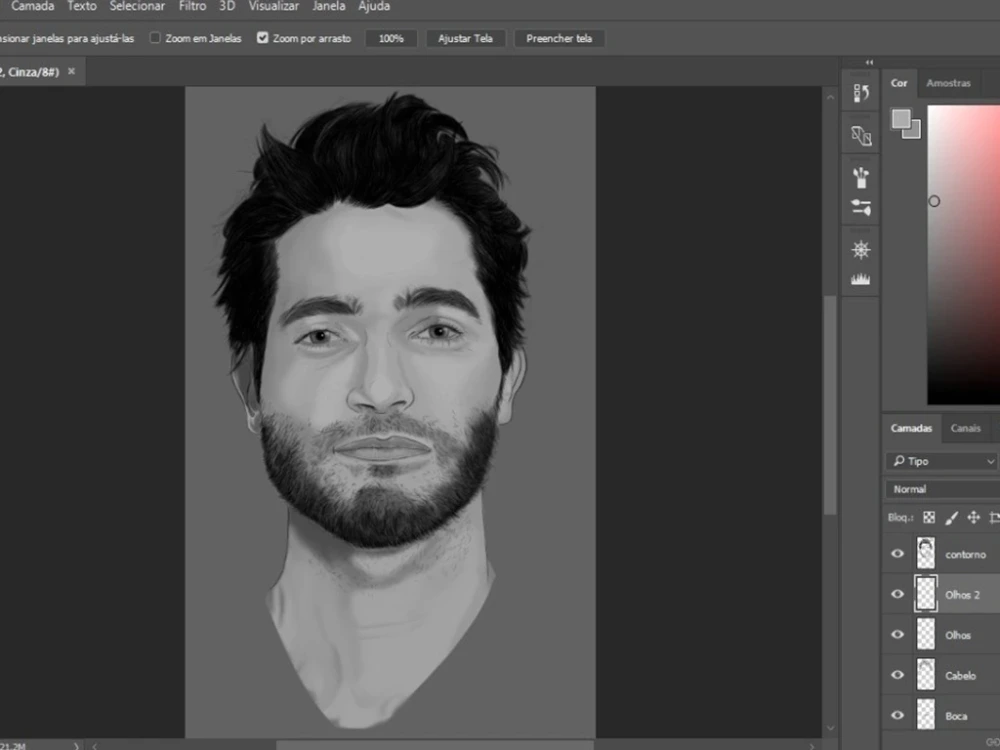
Task: Open the Tipo layer filter dropdown
Action: [943, 461]
